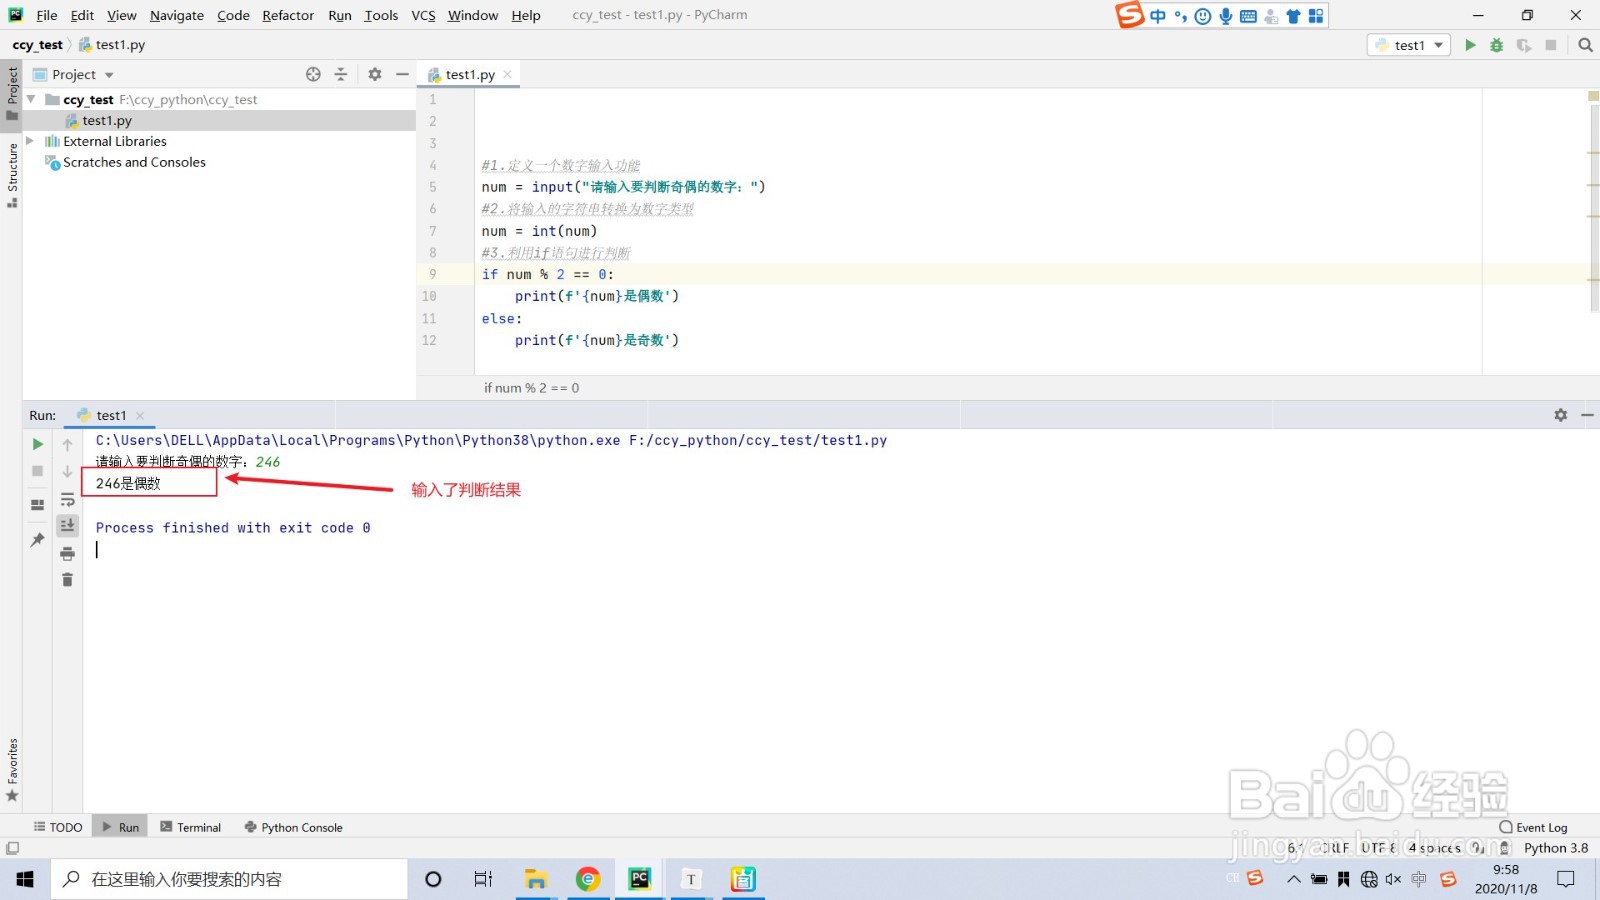Select the test1 tab in Run panel
Screen dimensions: 1600x900
point(111,415)
